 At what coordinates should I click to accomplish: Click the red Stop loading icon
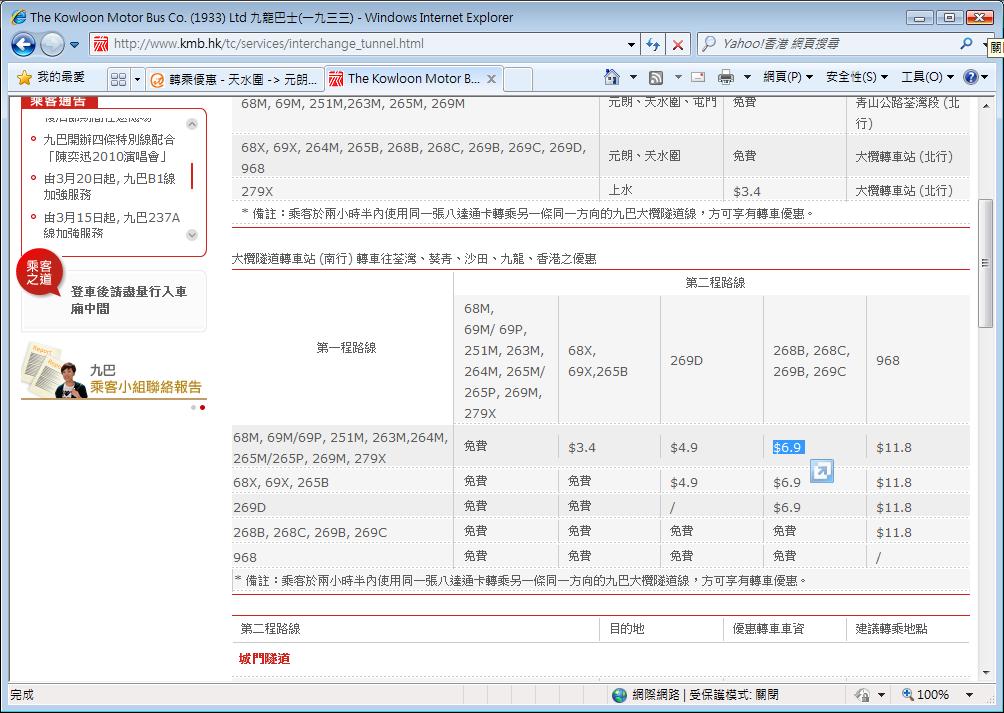pos(678,44)
